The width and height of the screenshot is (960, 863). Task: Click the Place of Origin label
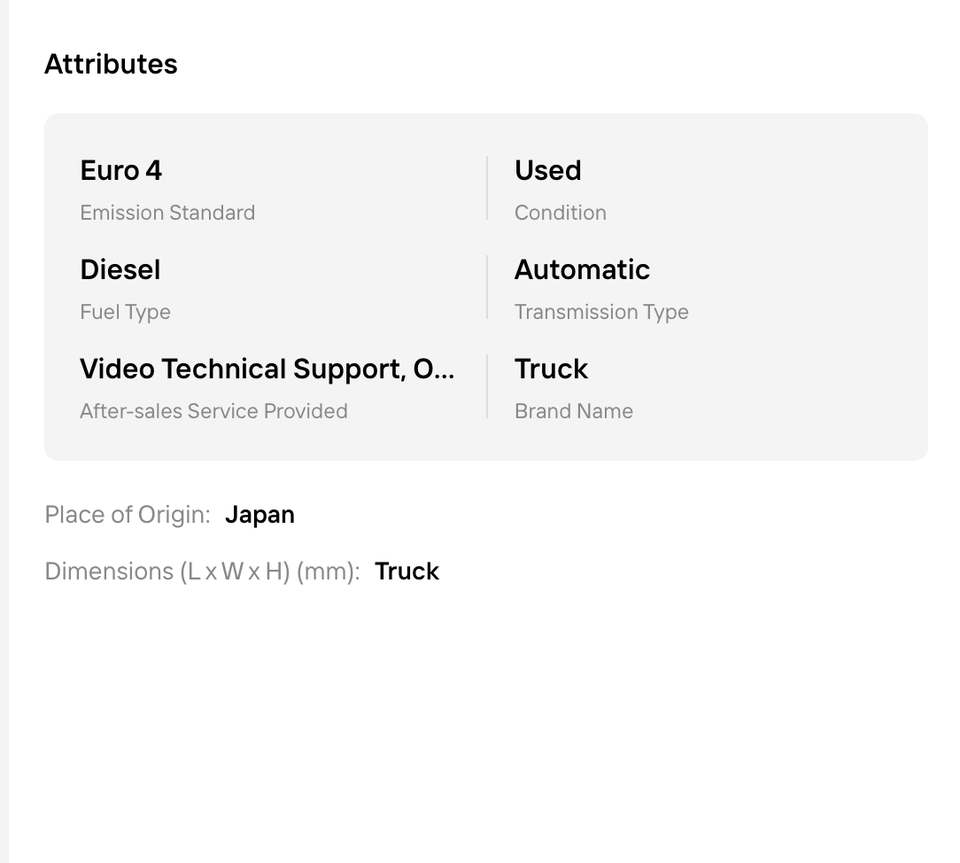tap(127, 515)
